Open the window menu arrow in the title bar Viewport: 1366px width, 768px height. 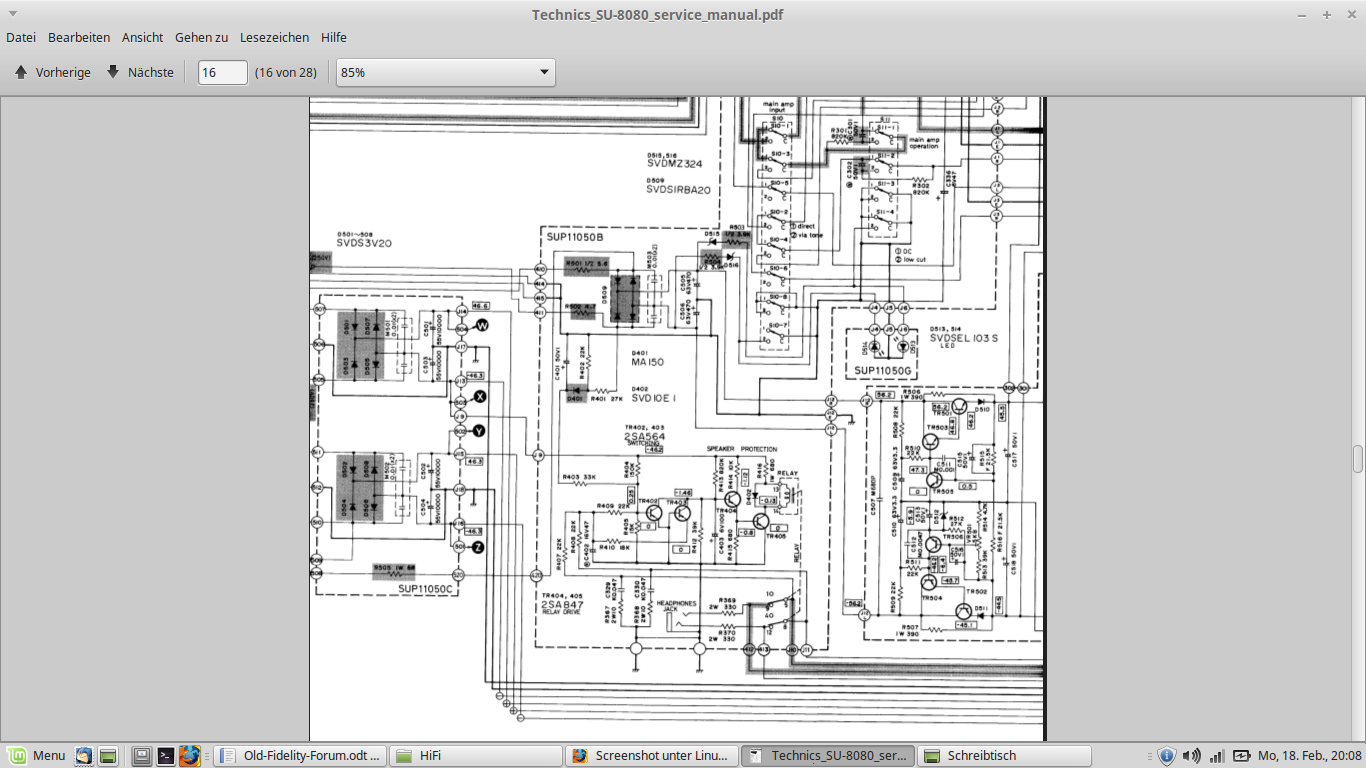[x=13, y=14]
